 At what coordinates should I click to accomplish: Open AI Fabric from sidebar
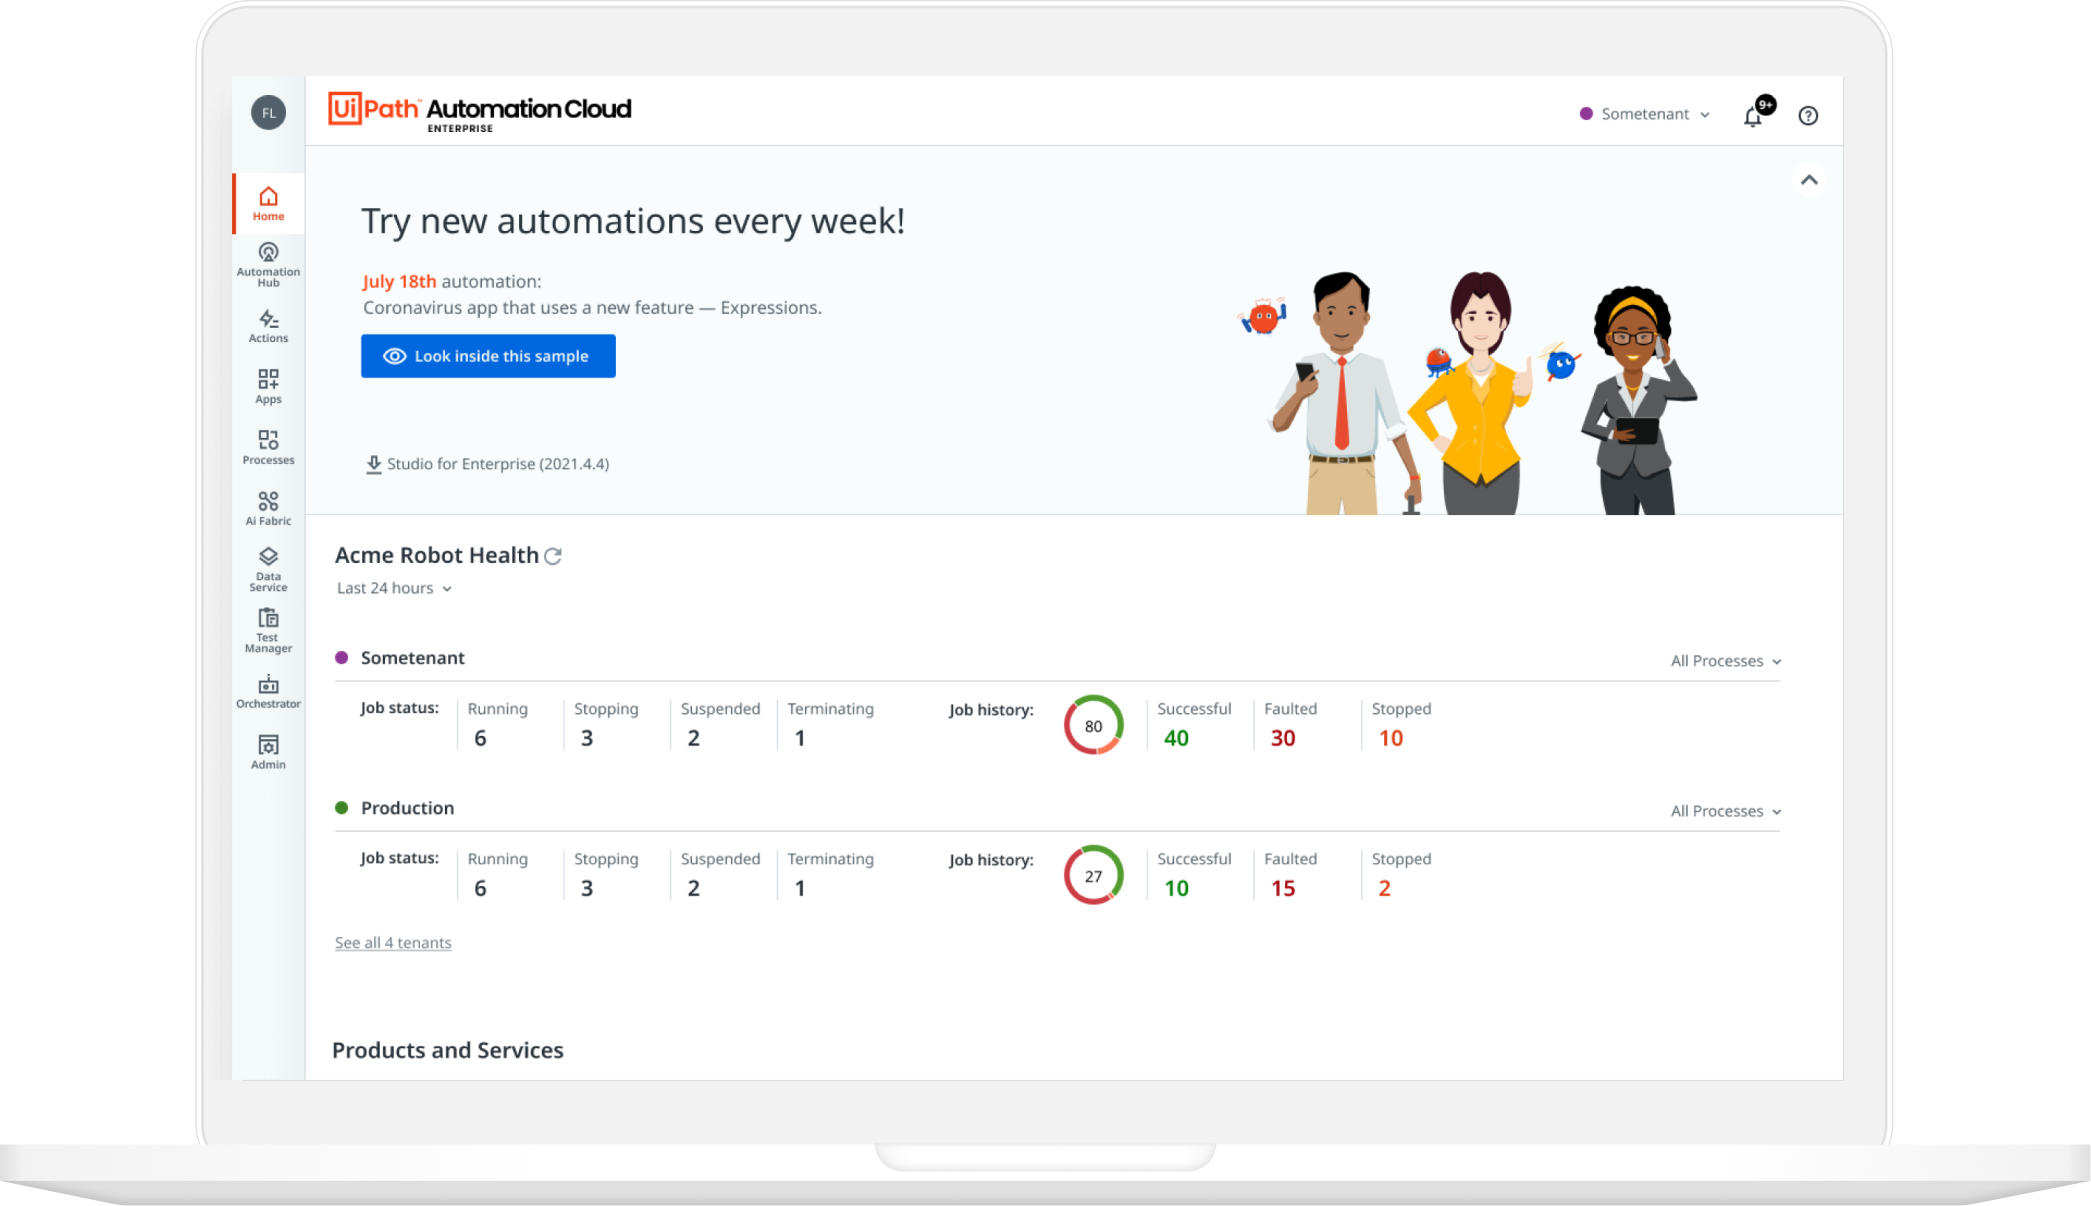pos(268,508)
